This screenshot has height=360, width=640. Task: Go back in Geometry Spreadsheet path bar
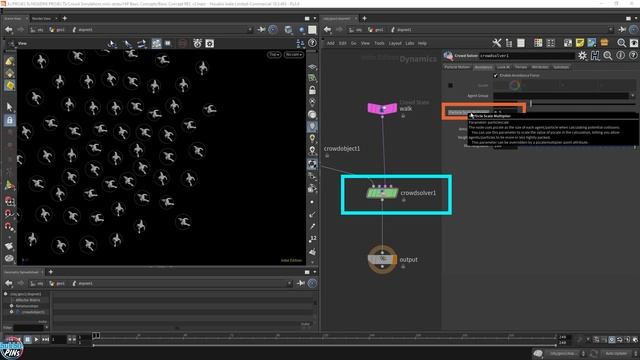click(9, 283)
